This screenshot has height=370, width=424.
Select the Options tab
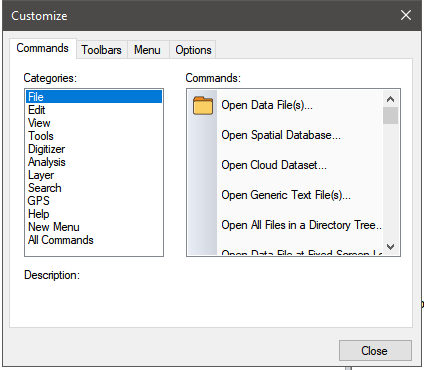tap(193, 50)
